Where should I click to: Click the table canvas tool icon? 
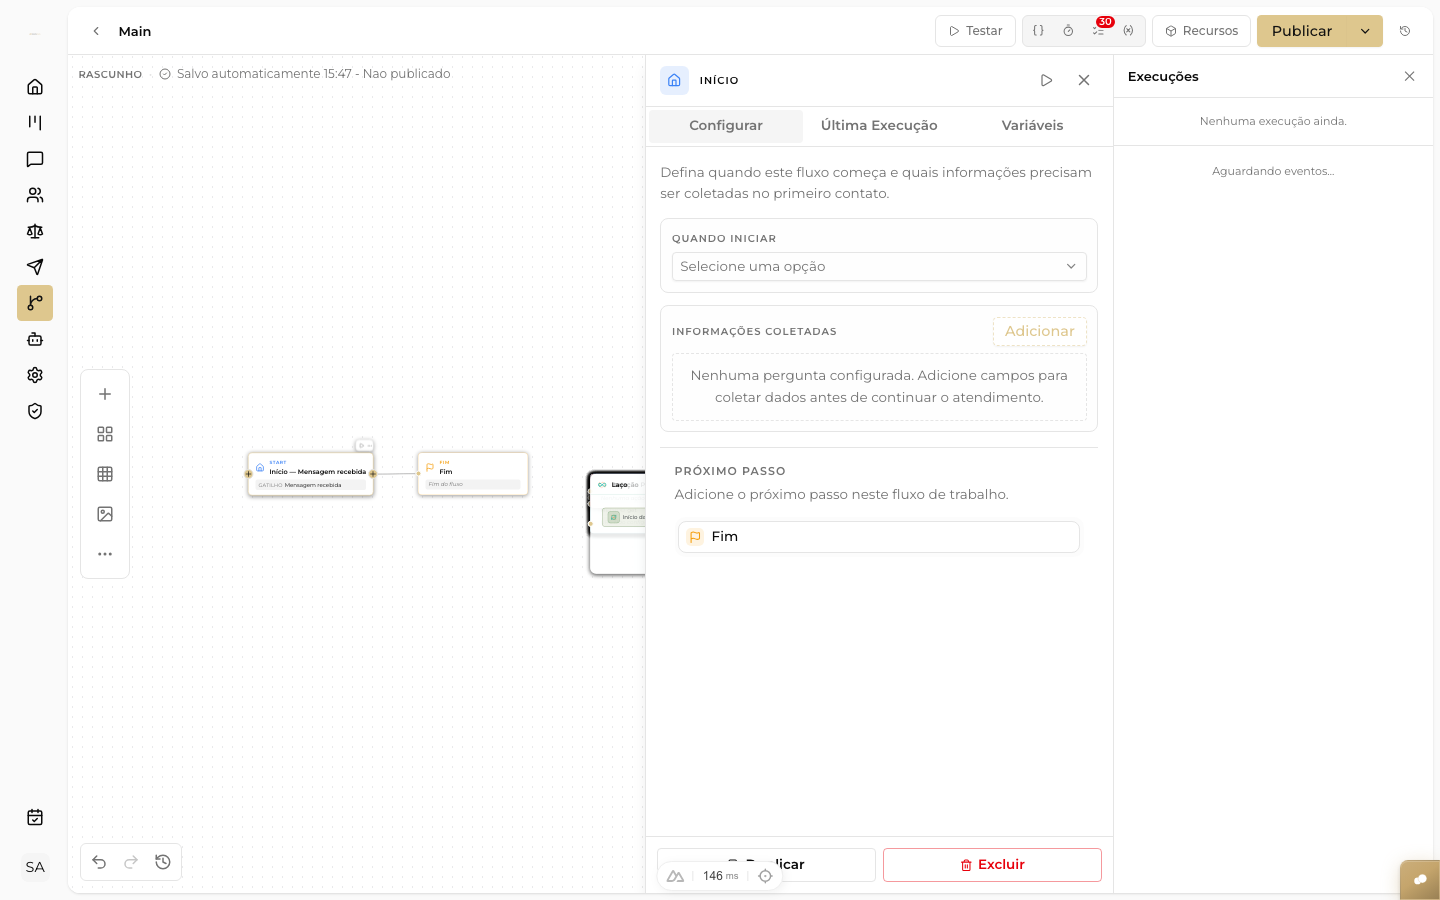[105, 474]
